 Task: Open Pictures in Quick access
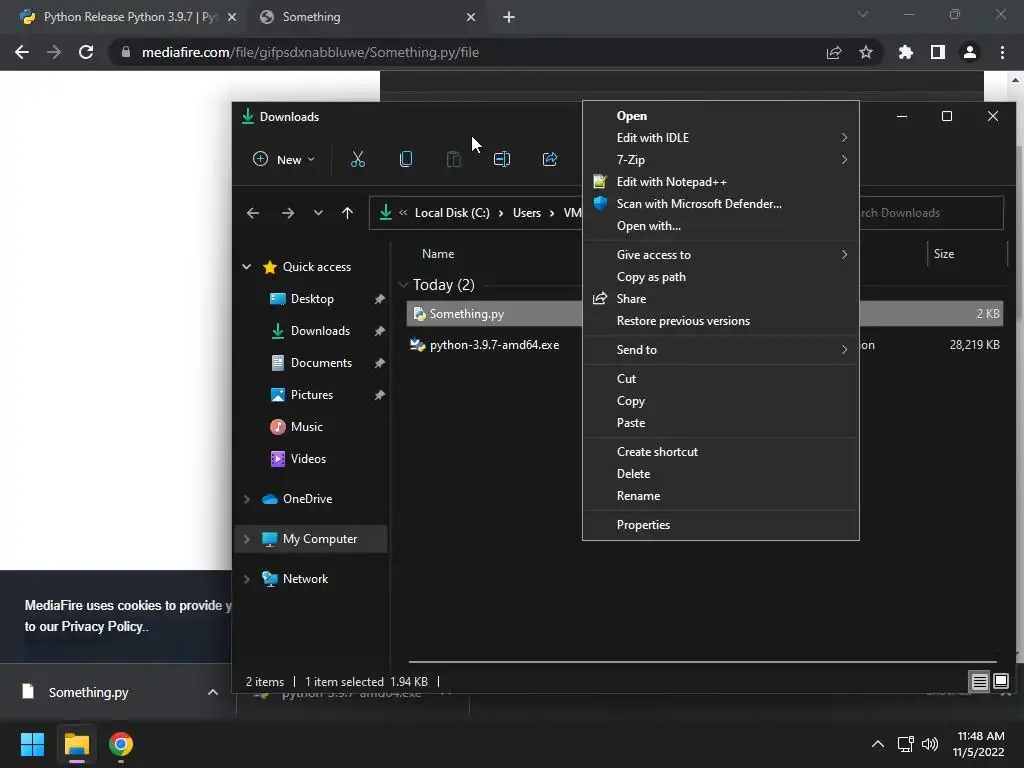[x=312, y=395]
